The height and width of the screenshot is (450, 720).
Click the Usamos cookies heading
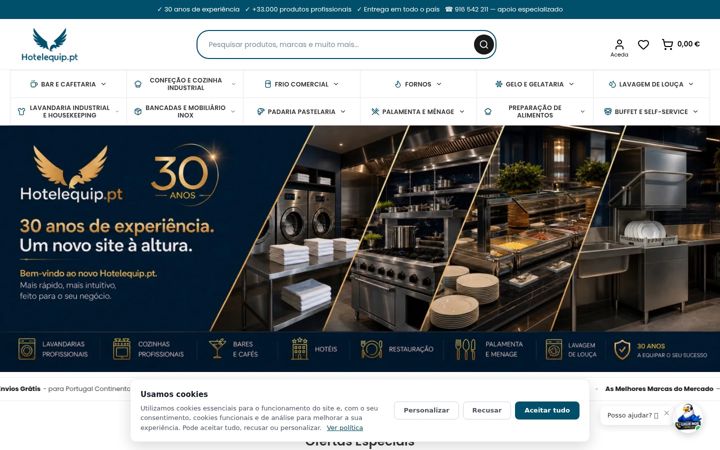[x=174, y=394]
